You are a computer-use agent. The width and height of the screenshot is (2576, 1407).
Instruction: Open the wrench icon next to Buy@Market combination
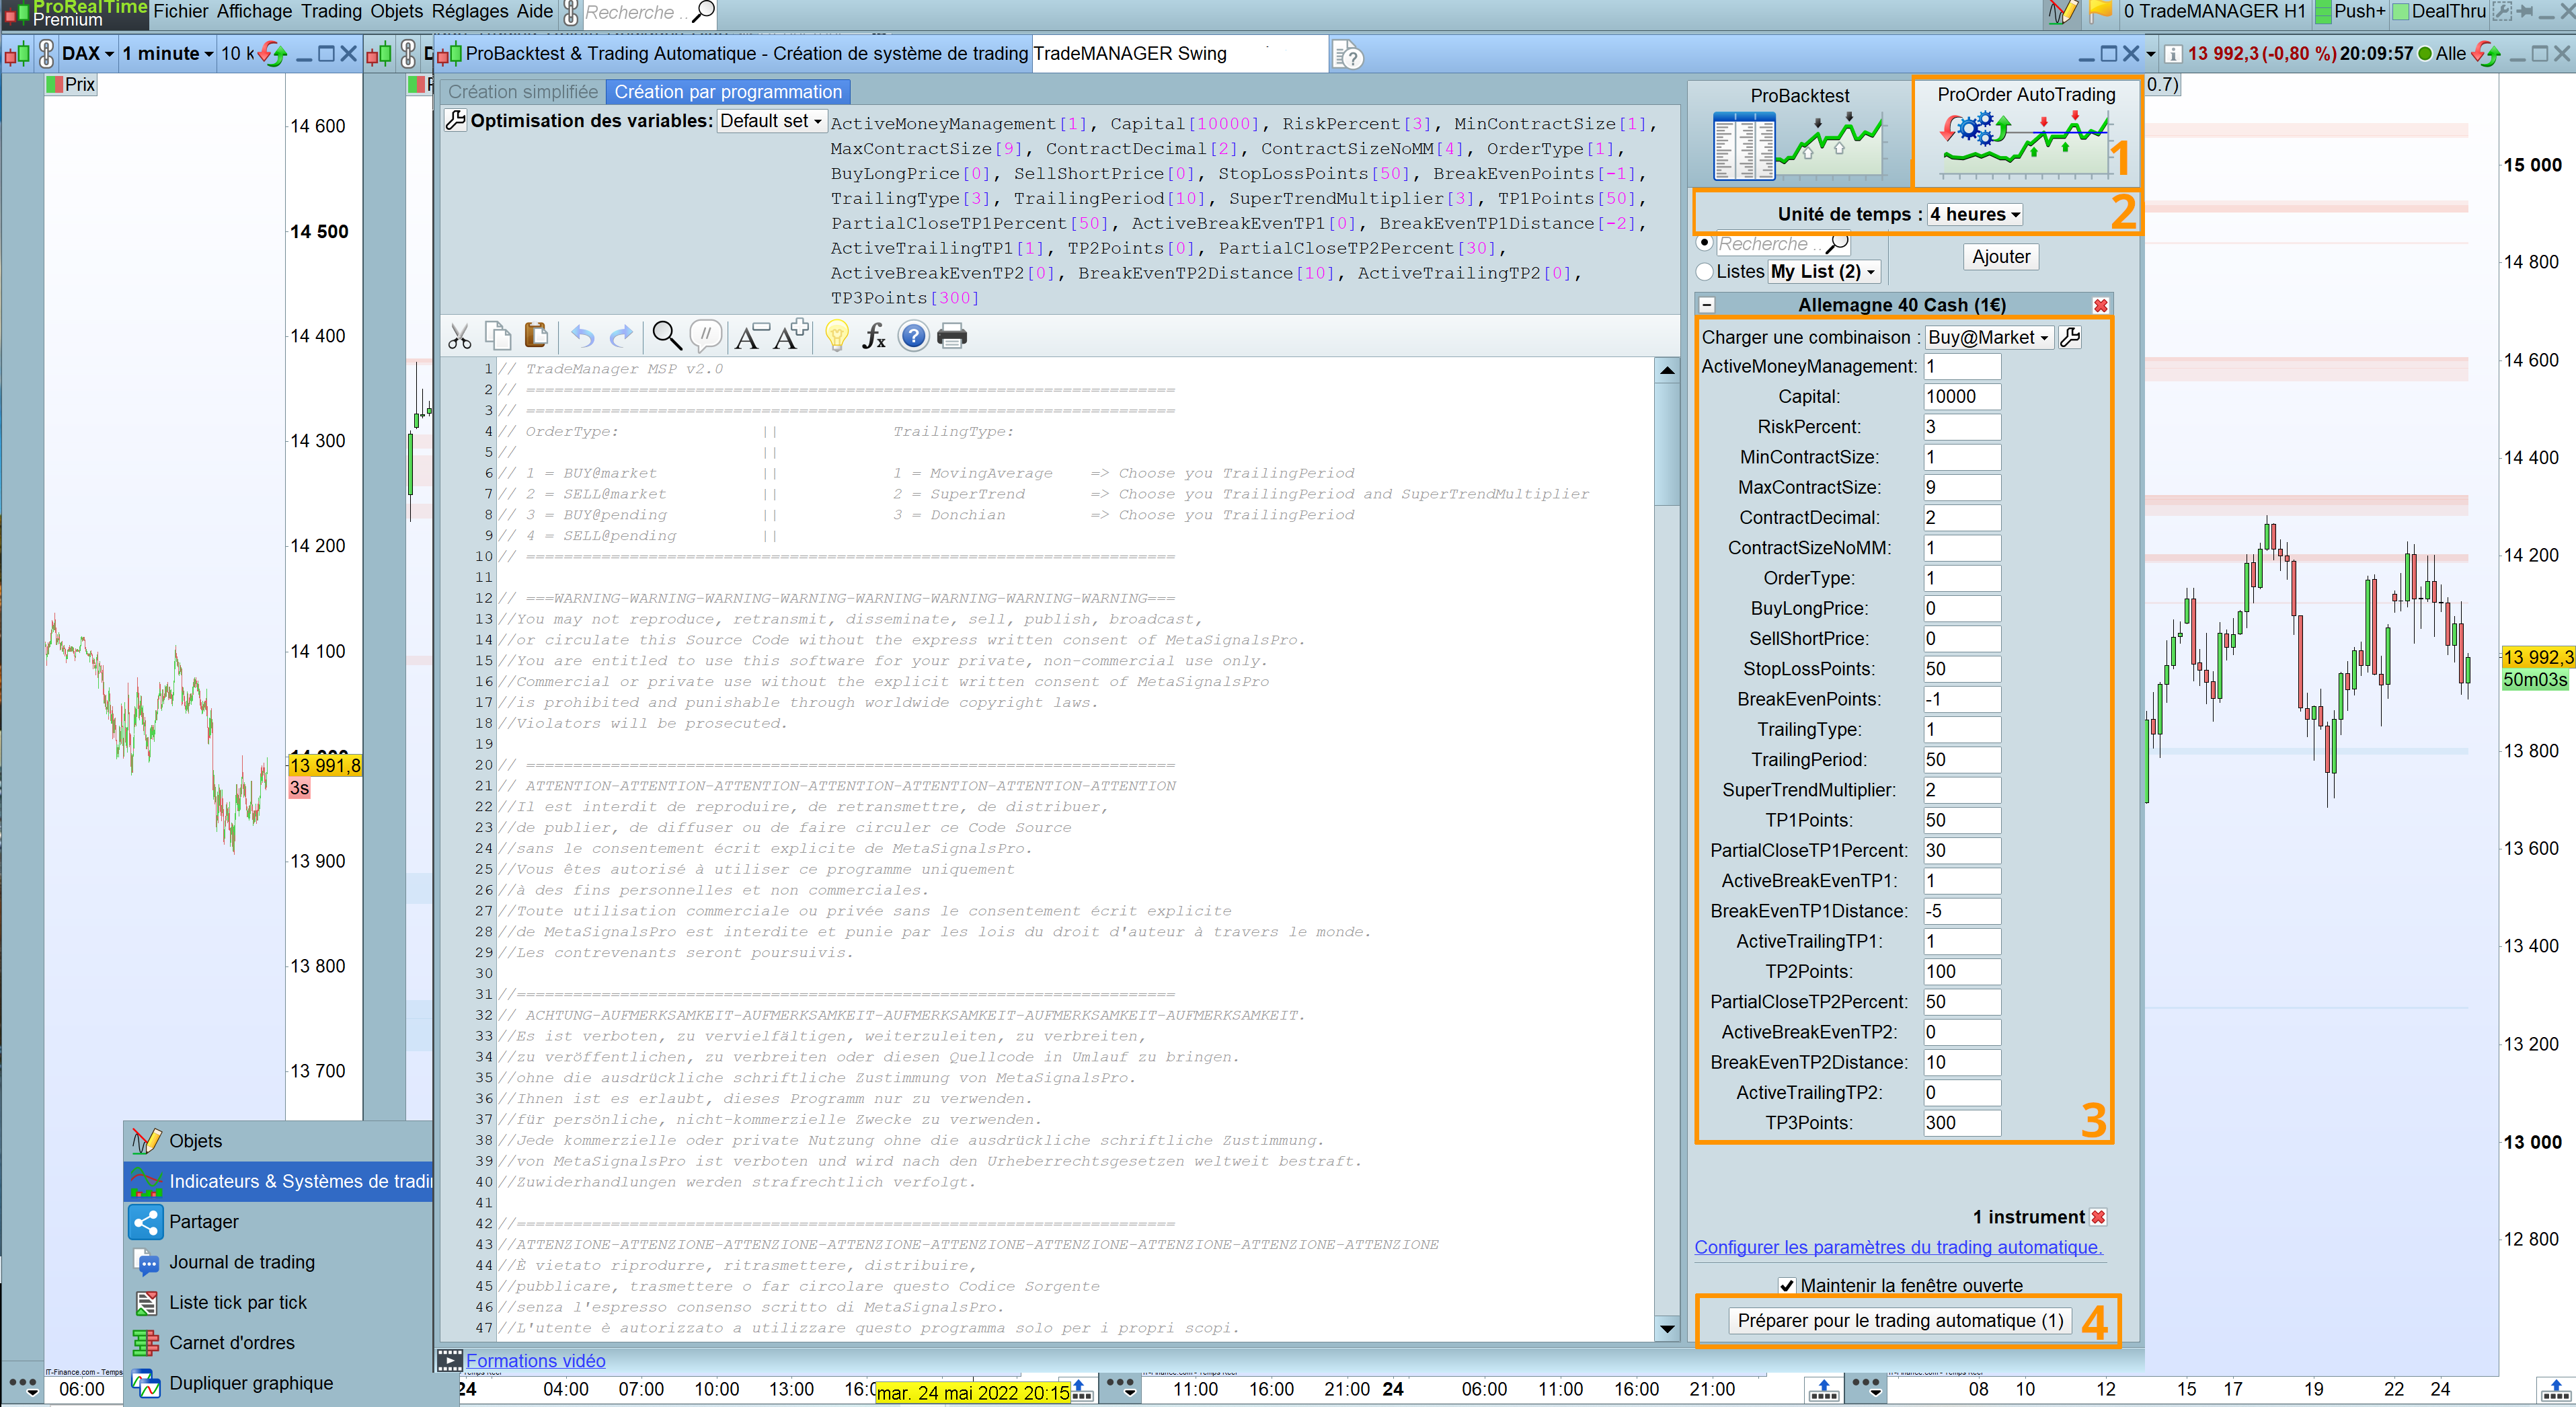pyautogui.click(x=2071, y=338)
